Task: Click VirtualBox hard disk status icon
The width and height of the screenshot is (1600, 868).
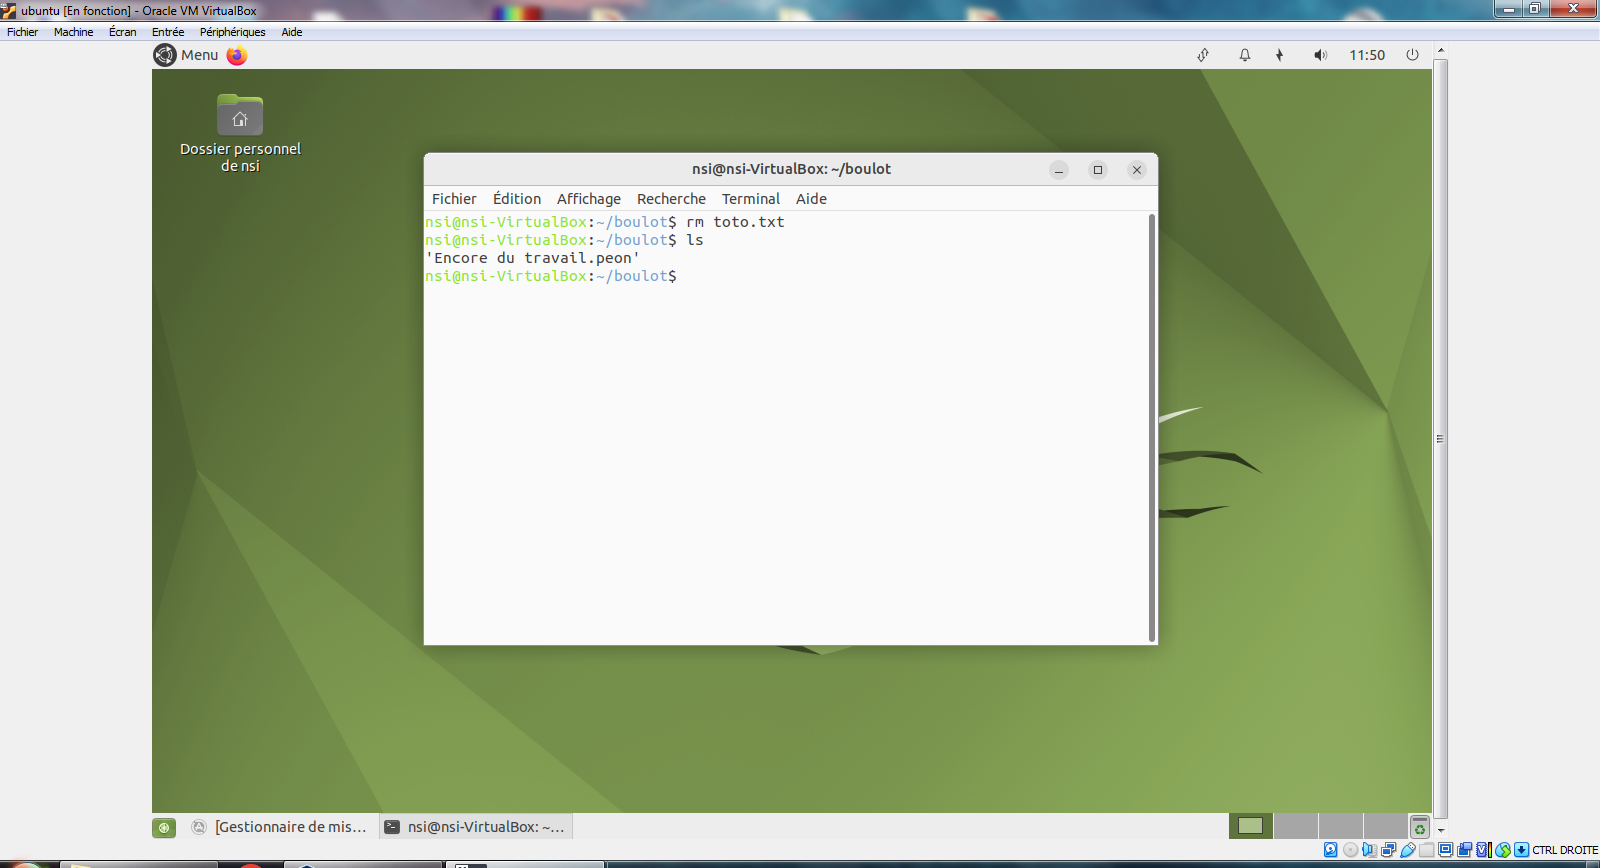Action: coord(1330,850)
